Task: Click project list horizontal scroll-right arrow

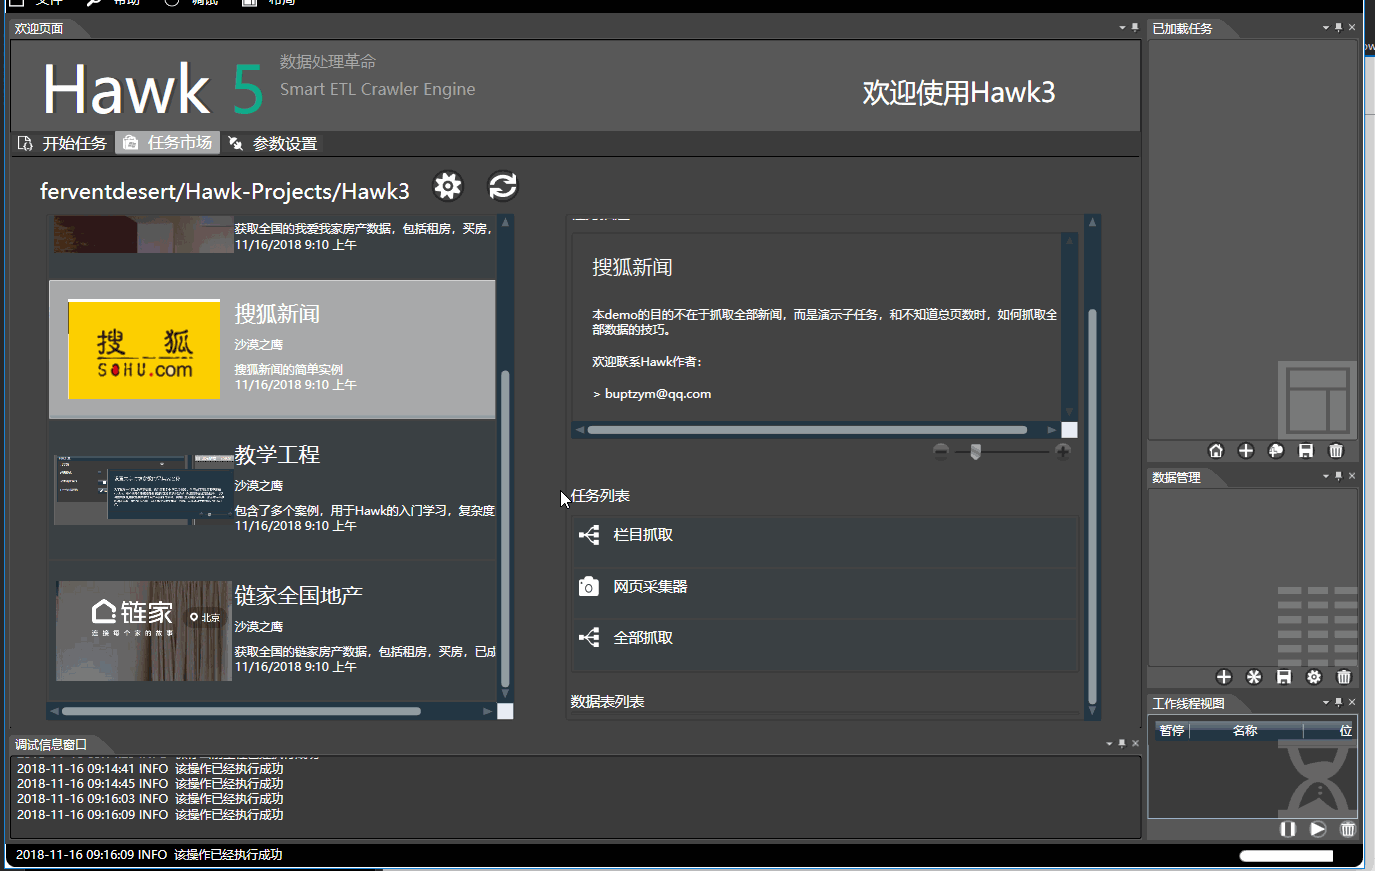Action: tap(487, 711)
